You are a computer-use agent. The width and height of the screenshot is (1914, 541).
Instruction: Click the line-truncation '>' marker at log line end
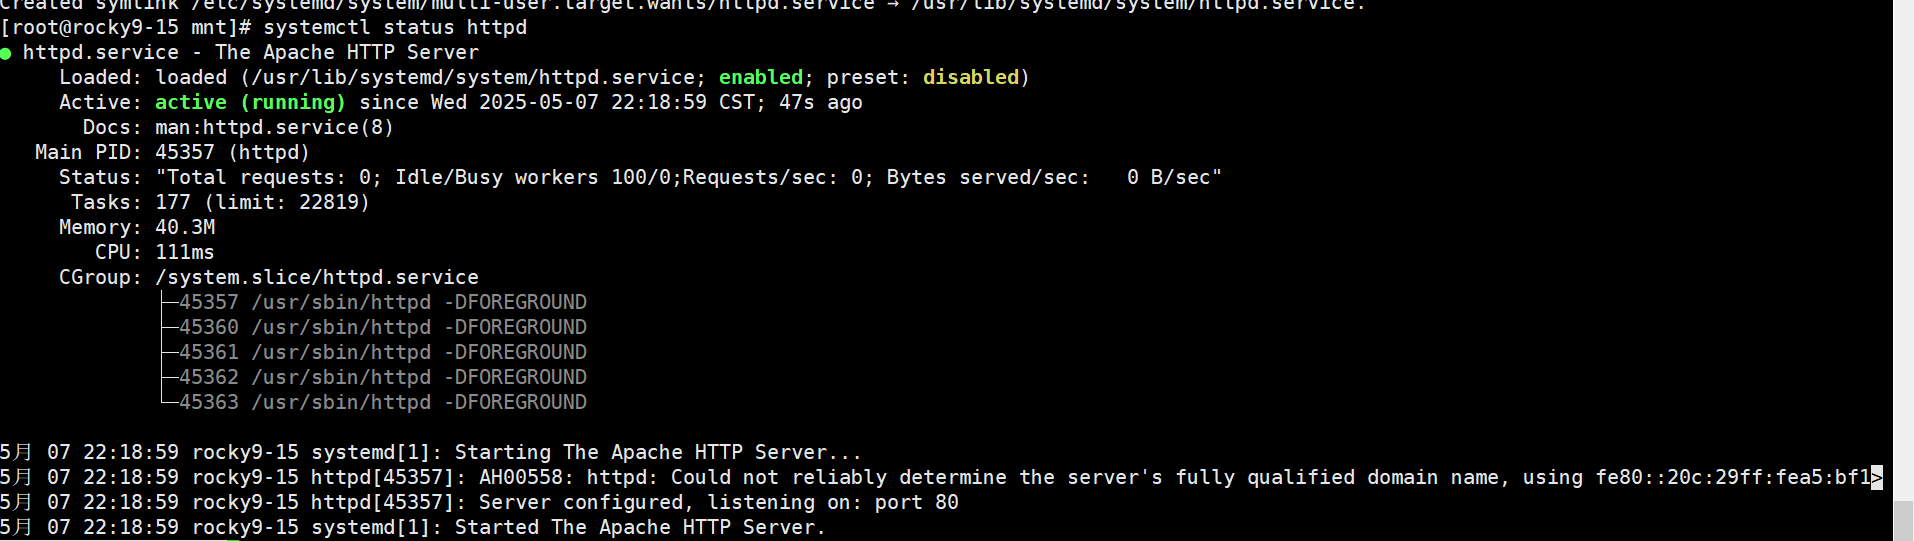click(x=1877, y=477)
